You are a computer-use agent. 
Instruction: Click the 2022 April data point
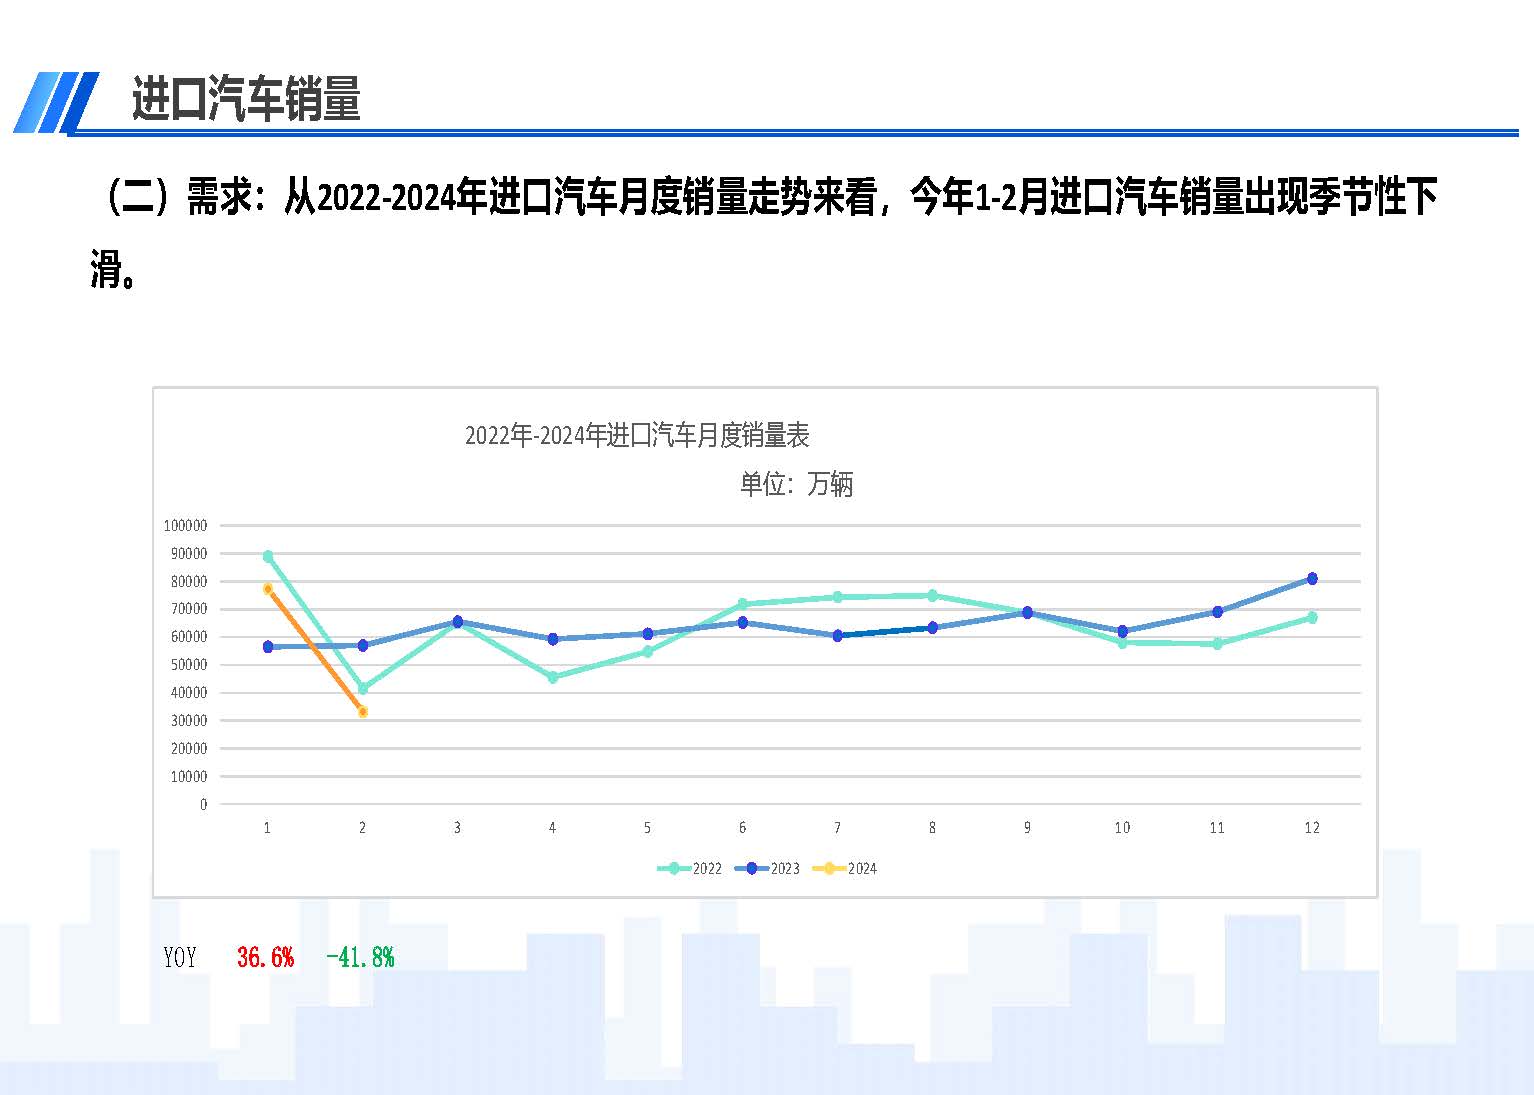click(553, 677)
